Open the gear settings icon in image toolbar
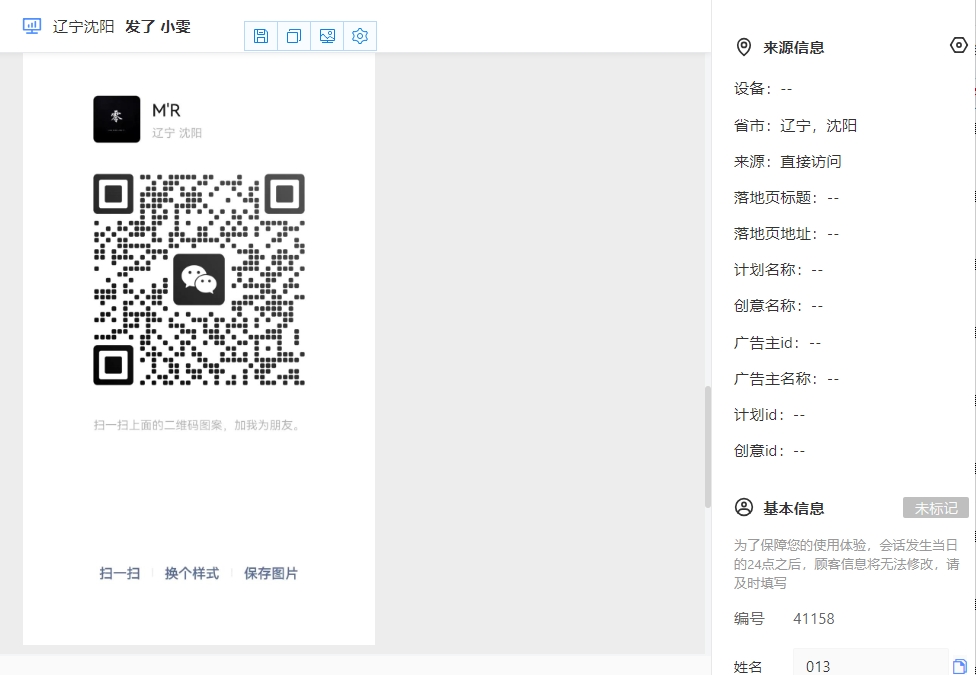This screenshot has width=976, height=675. click(360, 36)
